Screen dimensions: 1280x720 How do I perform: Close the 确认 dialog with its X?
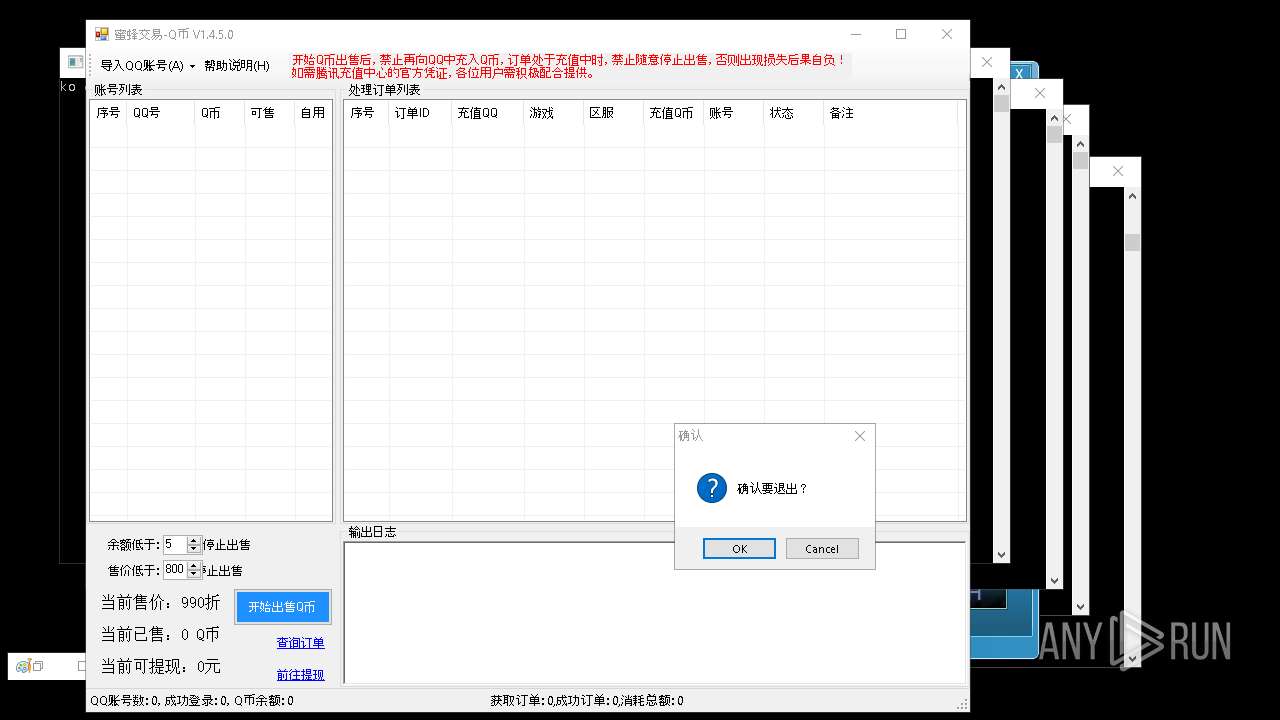pyautogui.click(x=859, y=436)
